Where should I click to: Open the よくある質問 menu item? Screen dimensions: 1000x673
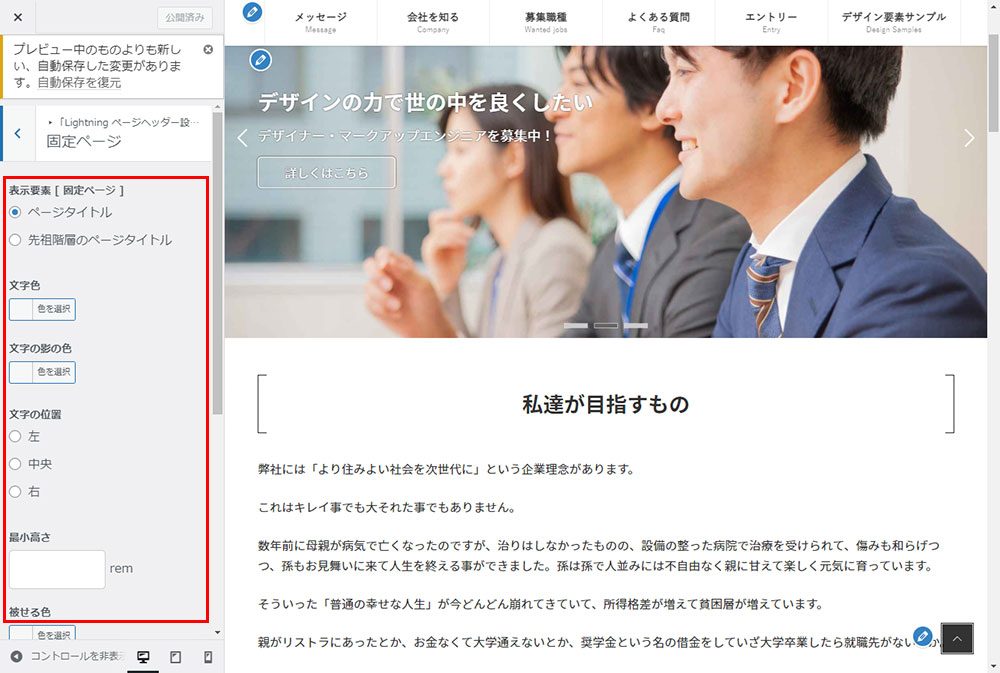tap(658, 22)
